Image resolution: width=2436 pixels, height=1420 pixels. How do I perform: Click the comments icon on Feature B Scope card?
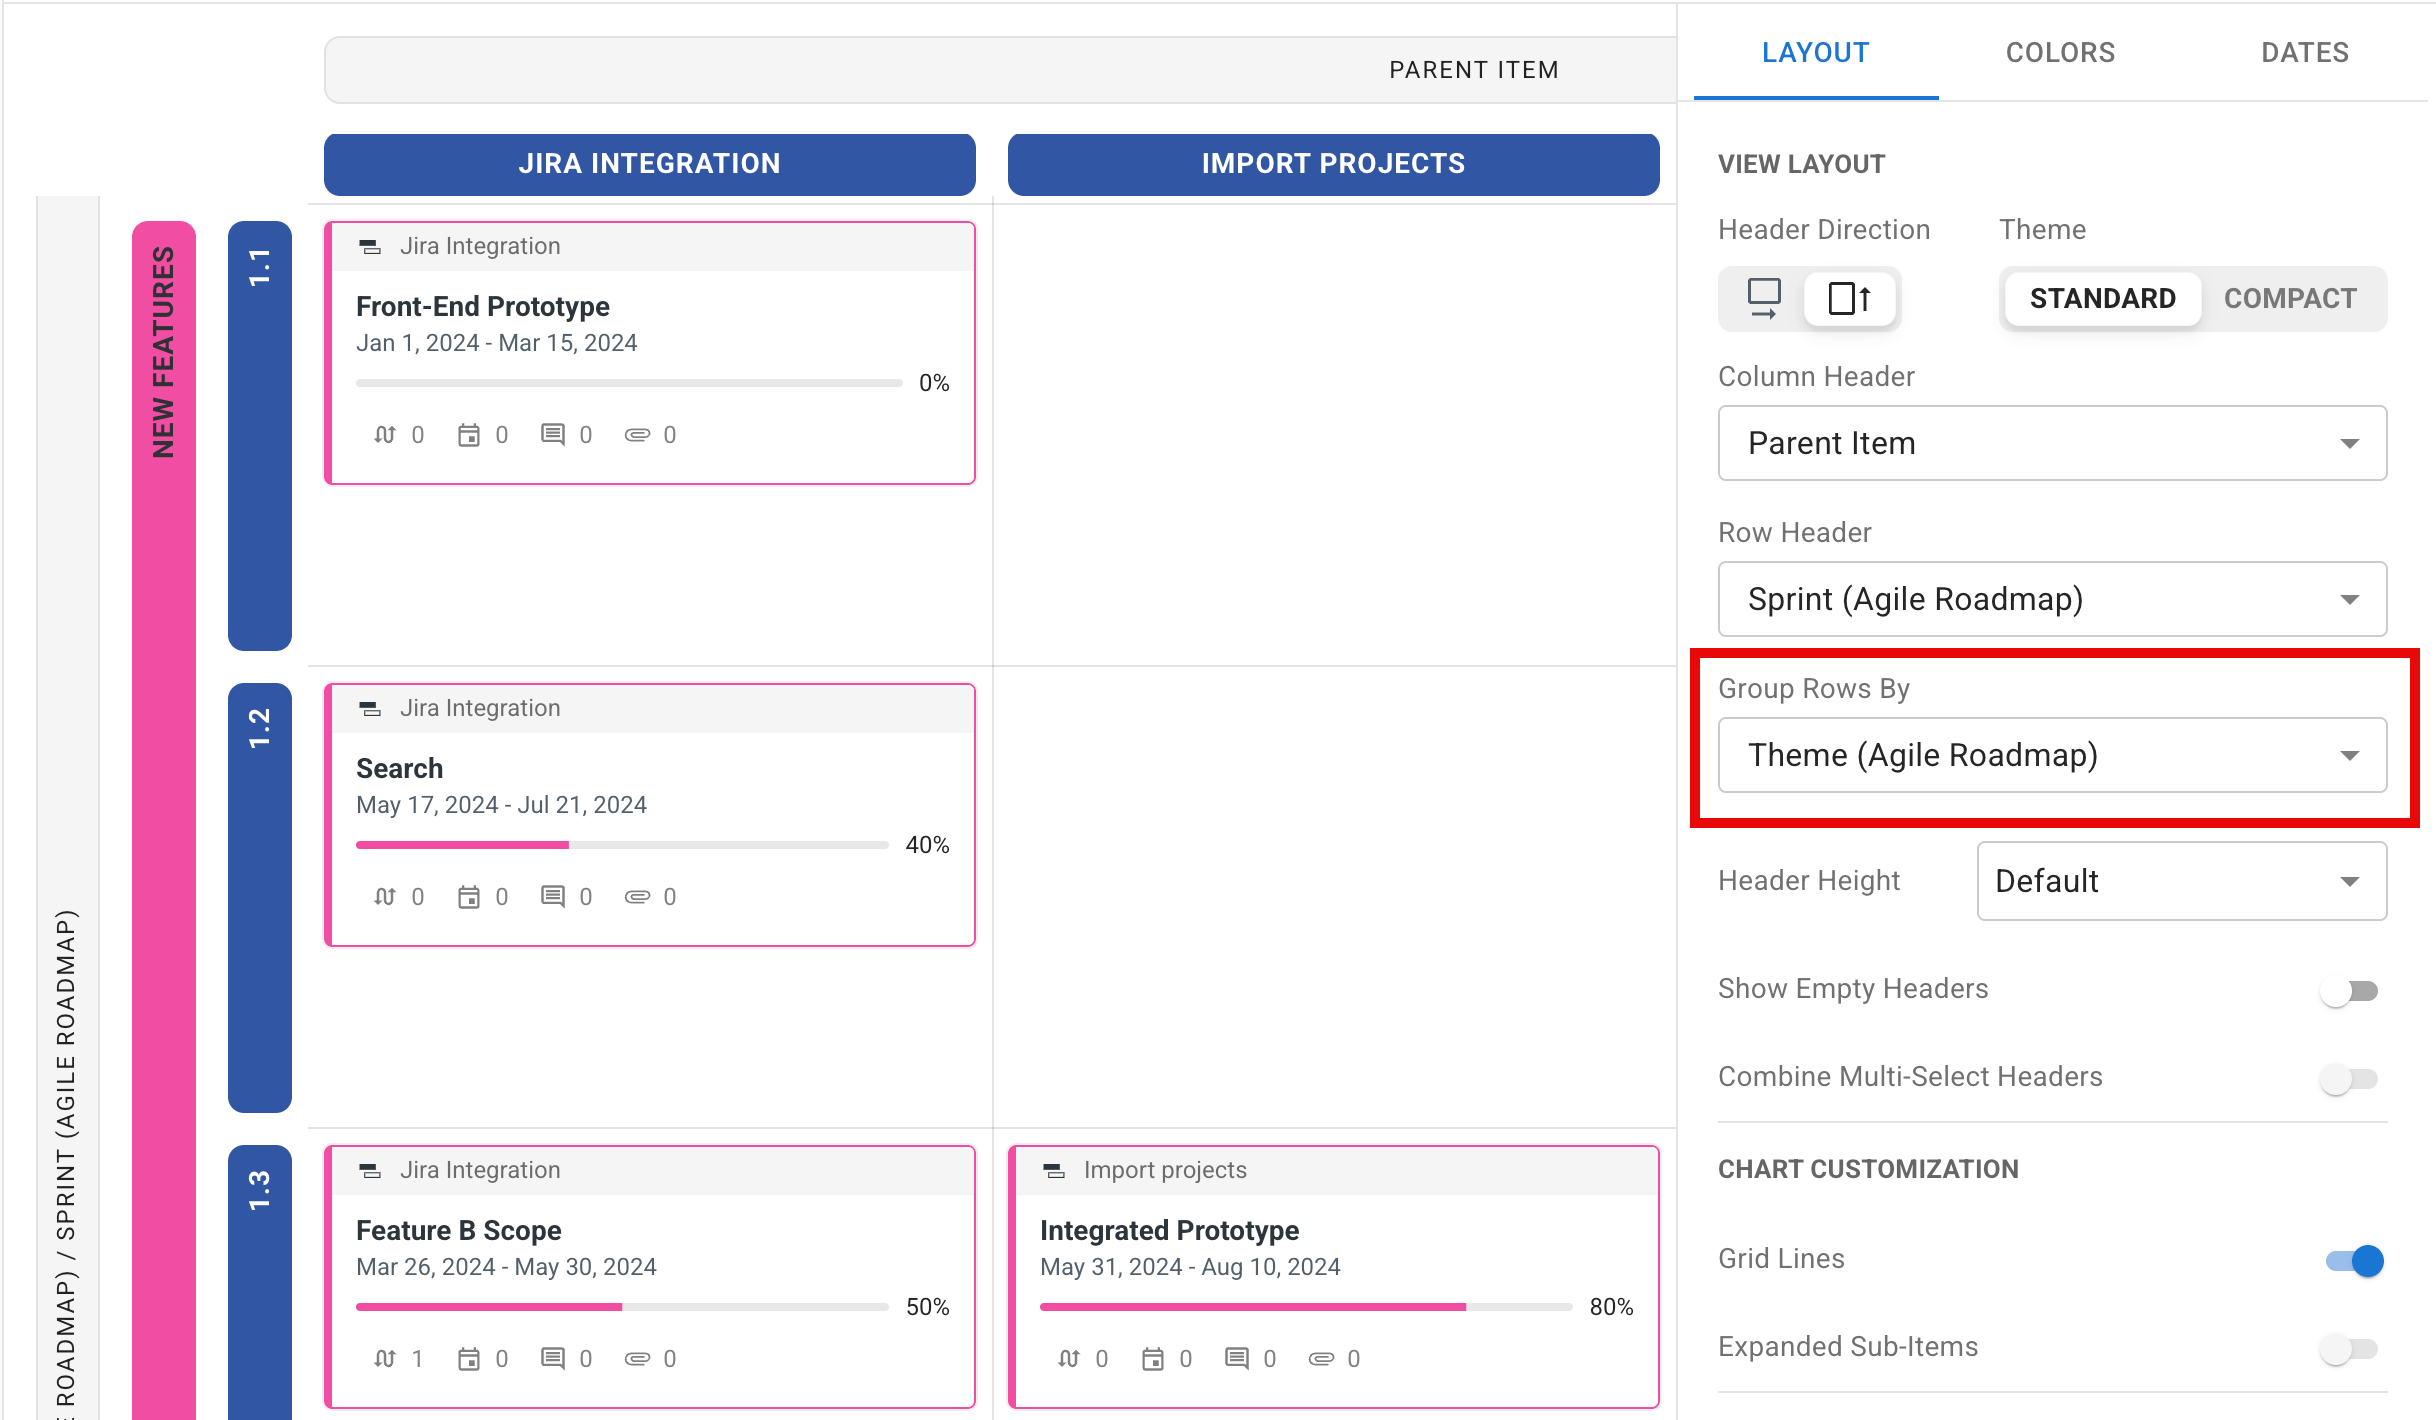555,1358
